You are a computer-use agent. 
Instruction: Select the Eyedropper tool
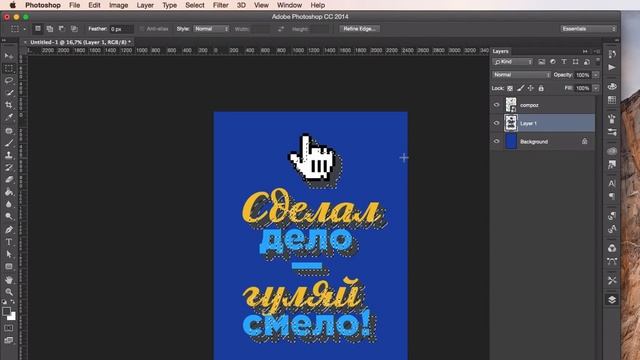[9, 117]
